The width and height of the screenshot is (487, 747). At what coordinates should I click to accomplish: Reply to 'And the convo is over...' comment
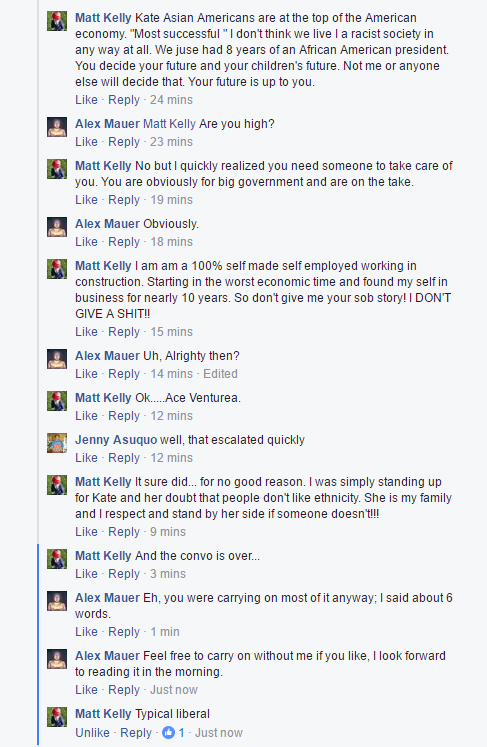pyautogui.click(x=124, y=574)
